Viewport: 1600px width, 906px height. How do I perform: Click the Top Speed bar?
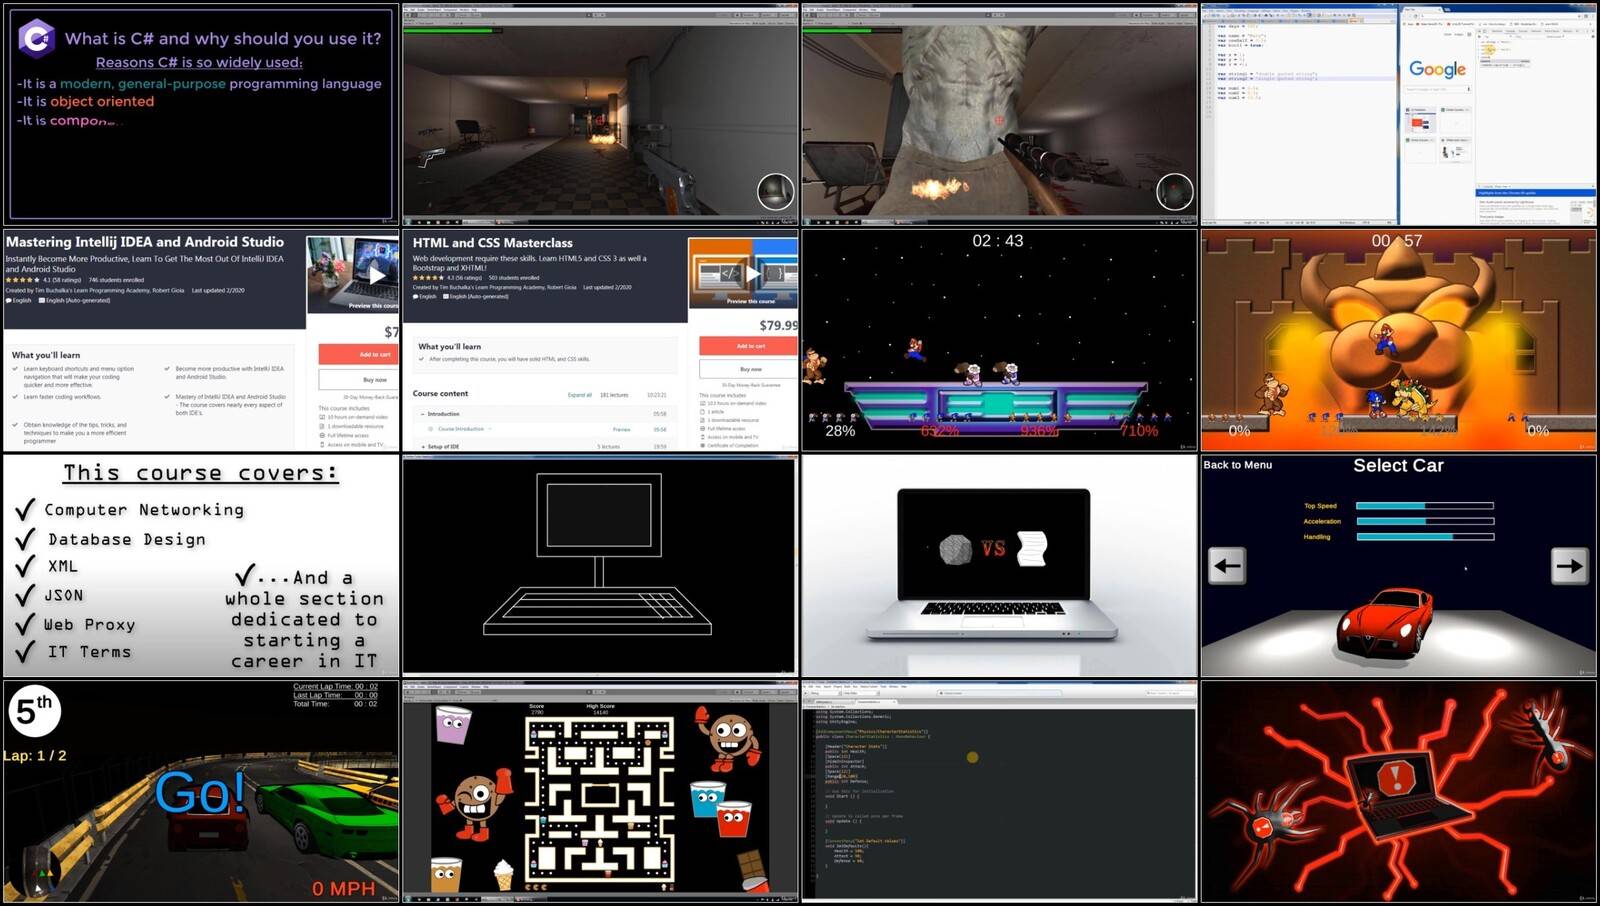point(1424,506)
